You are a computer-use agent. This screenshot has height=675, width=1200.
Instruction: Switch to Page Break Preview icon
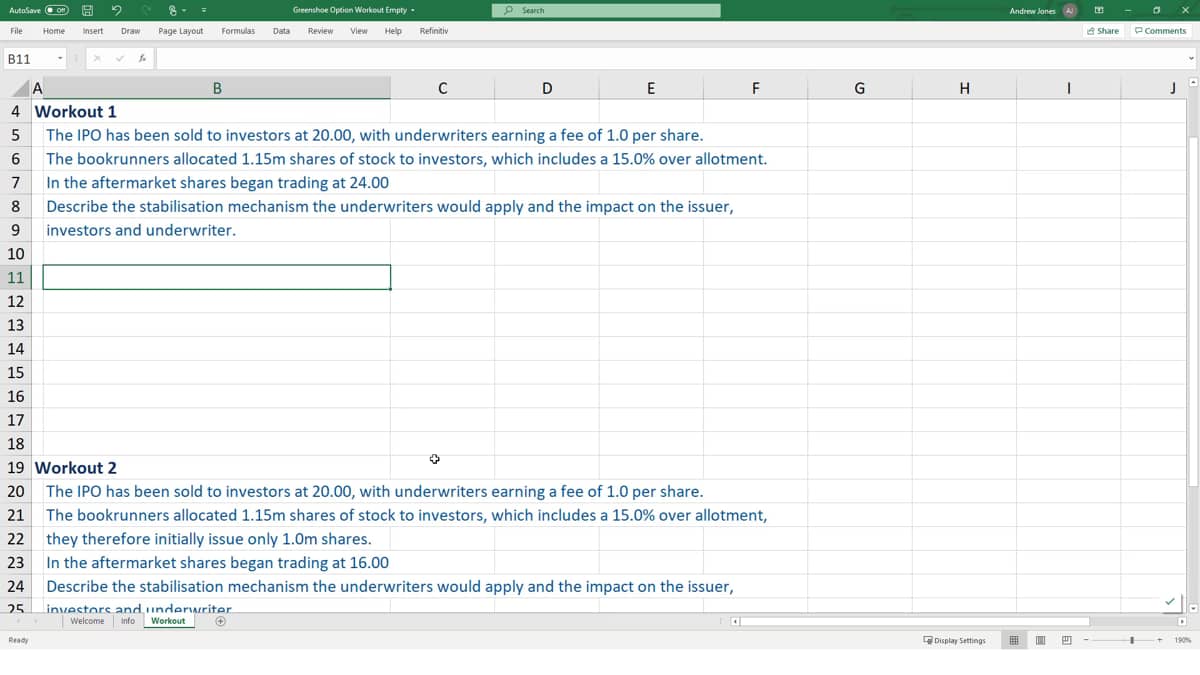(1066, 640)
